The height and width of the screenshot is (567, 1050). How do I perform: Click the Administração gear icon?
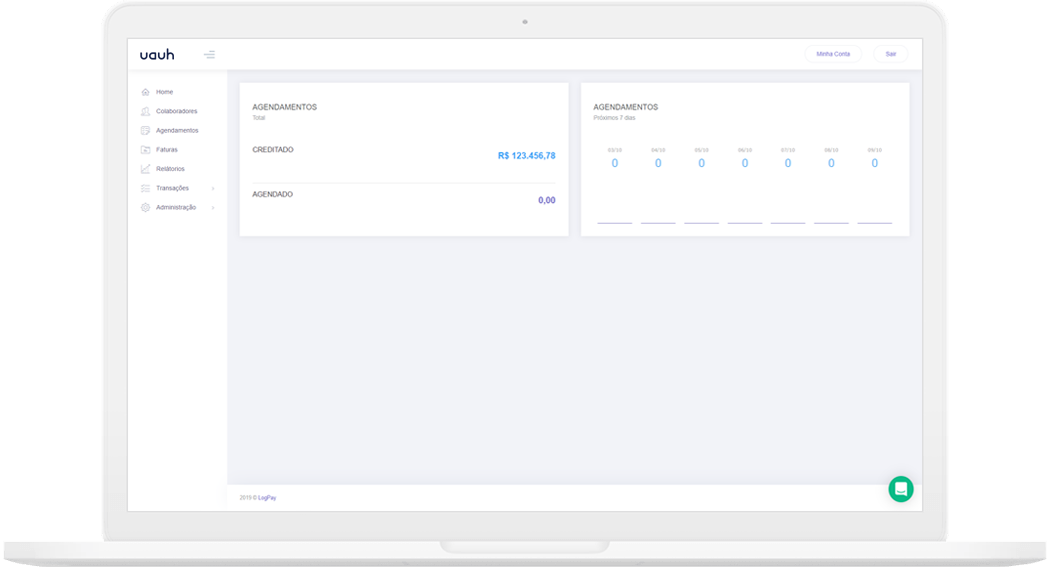(x=145, y=208)
